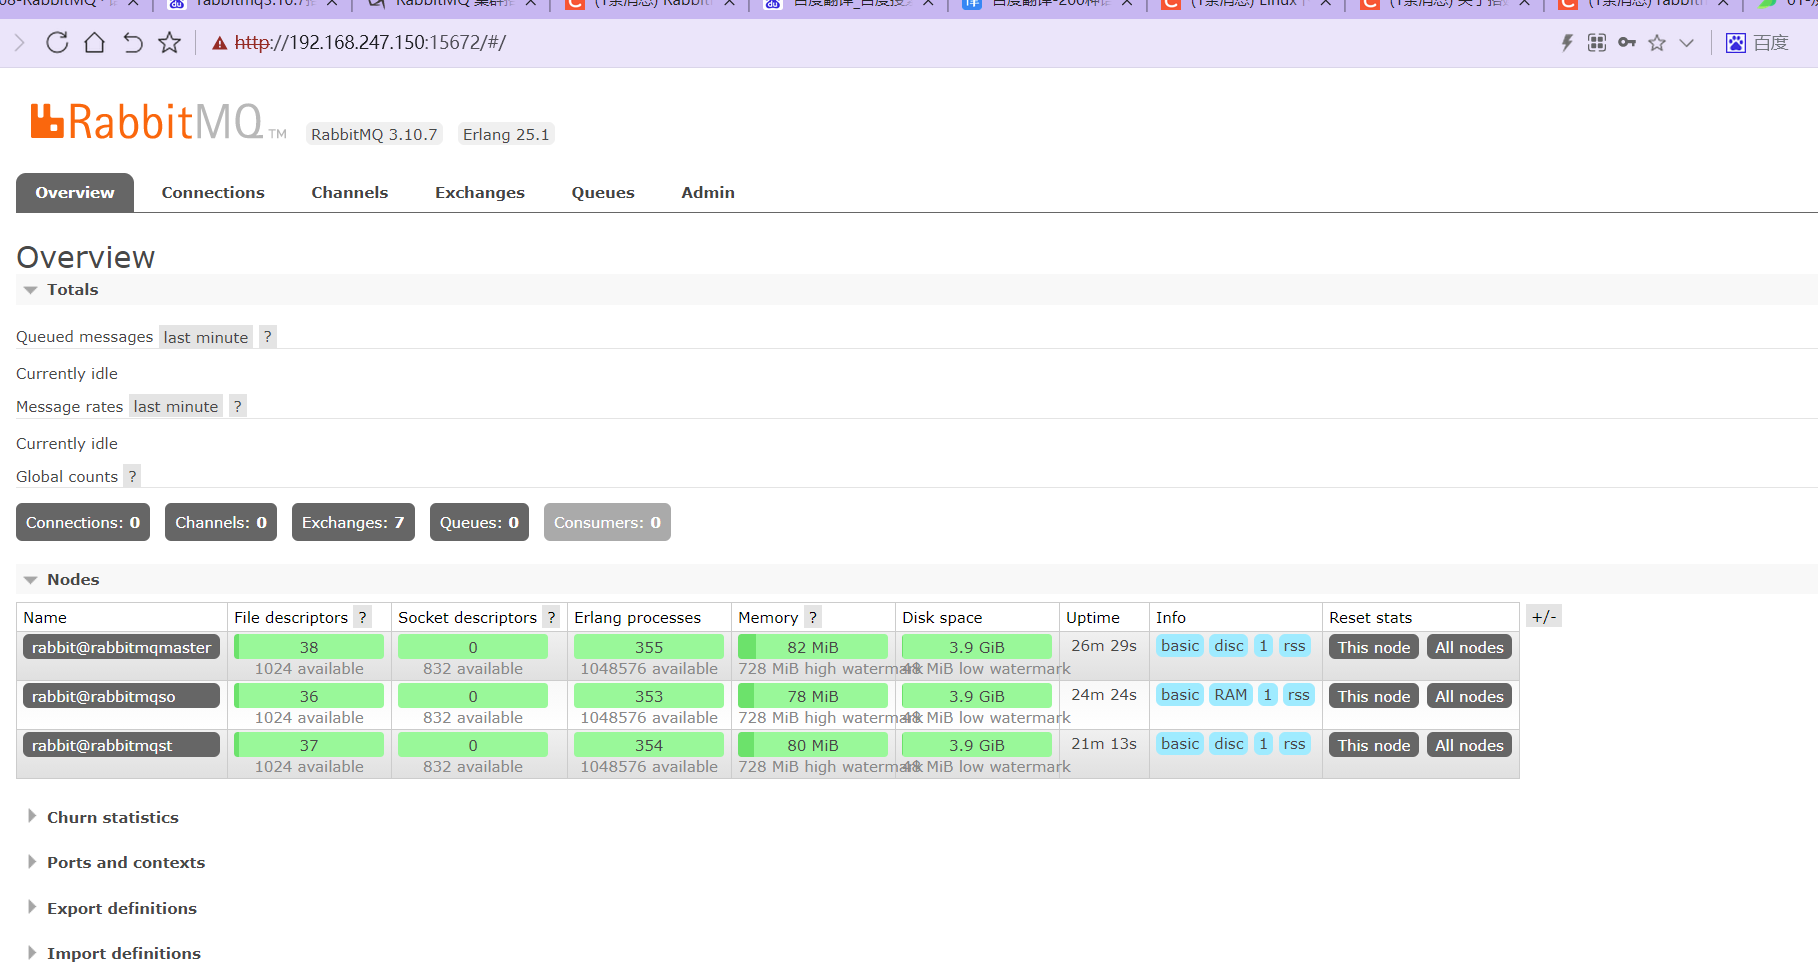The image size is (1818, 974).
Task: Open node rabbit@rabbitmqst details
Action: pos(121,745)
